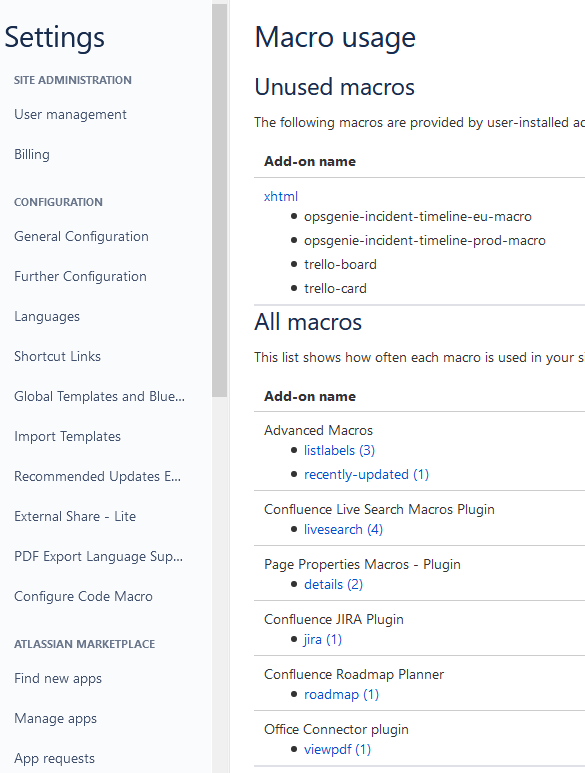Click Confluence Roadmap Planner text
The image size is (585, 773).
(354, 674)
